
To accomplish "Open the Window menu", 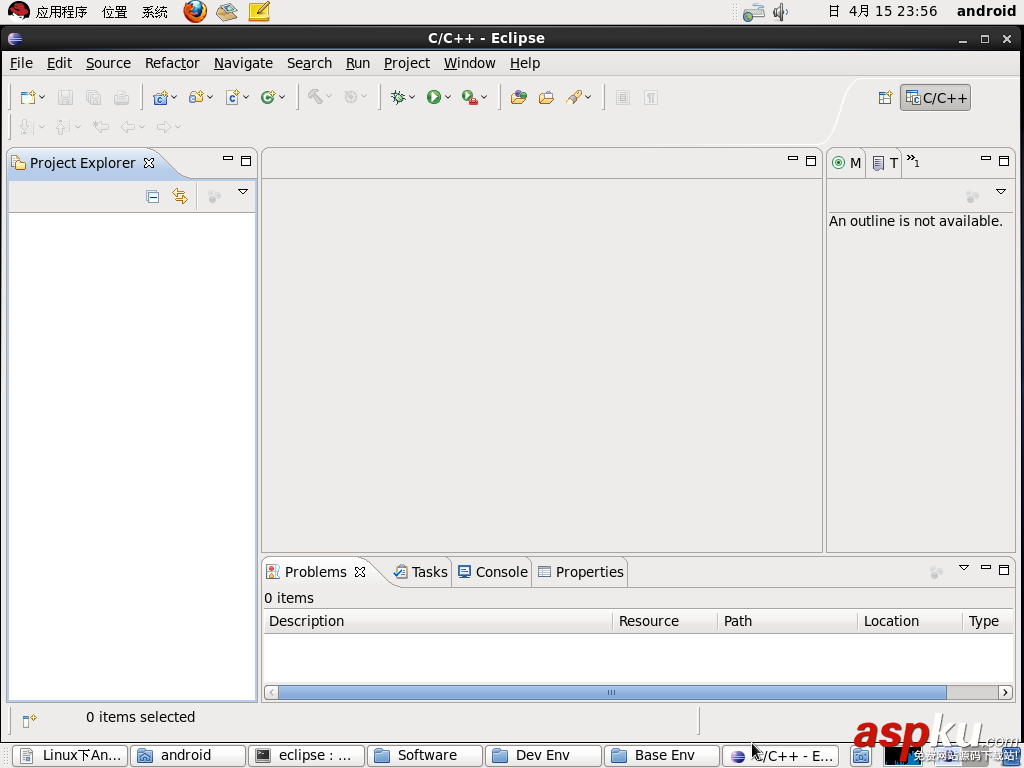I will click(x=470, y=63).
